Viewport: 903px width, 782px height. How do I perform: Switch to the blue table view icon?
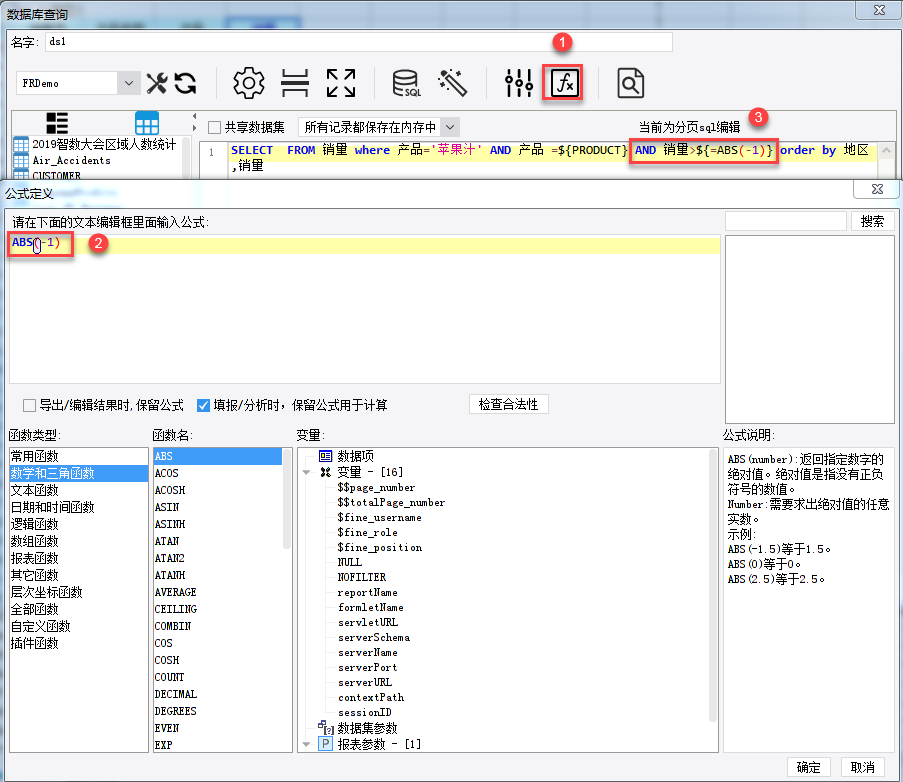[x=146, y=123]
